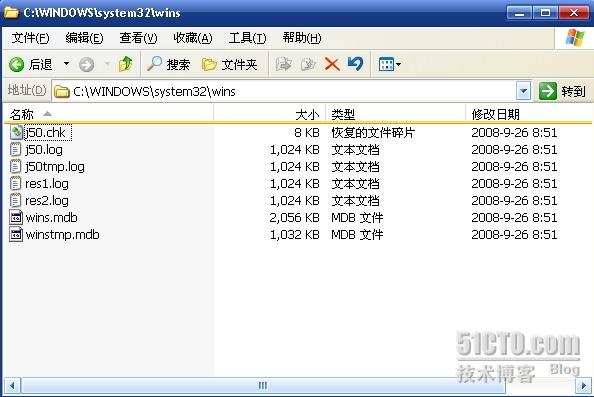
Task: Select the wins.mdb file icon
Action: pos(16,217)
